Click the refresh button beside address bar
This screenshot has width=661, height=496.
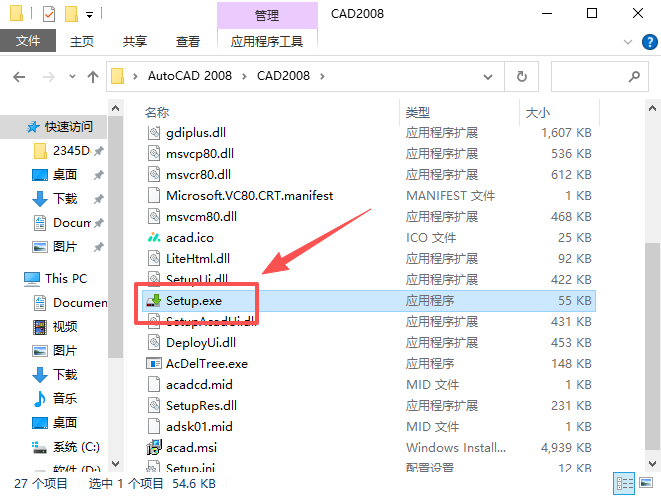[x=521, y=76]
